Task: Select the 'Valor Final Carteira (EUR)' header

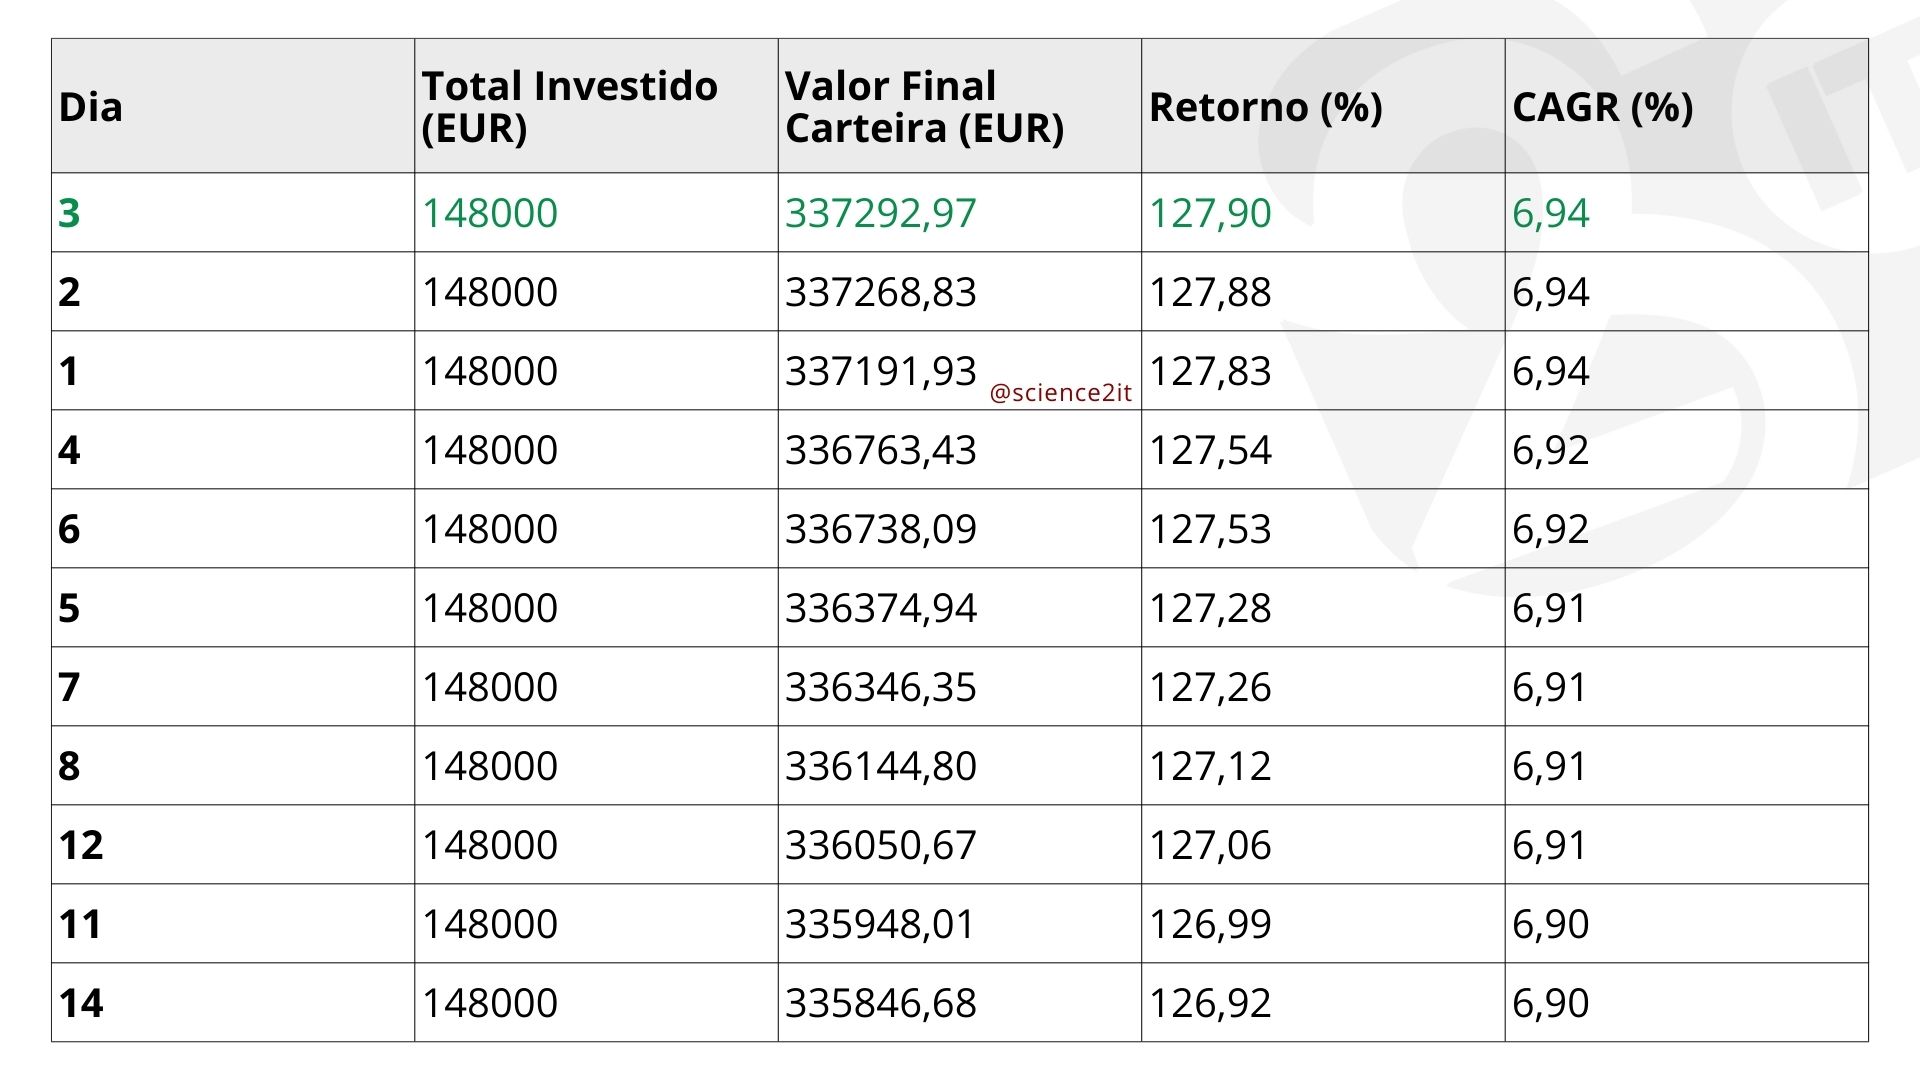Action: pyautogui.click(x=924, y=107)
